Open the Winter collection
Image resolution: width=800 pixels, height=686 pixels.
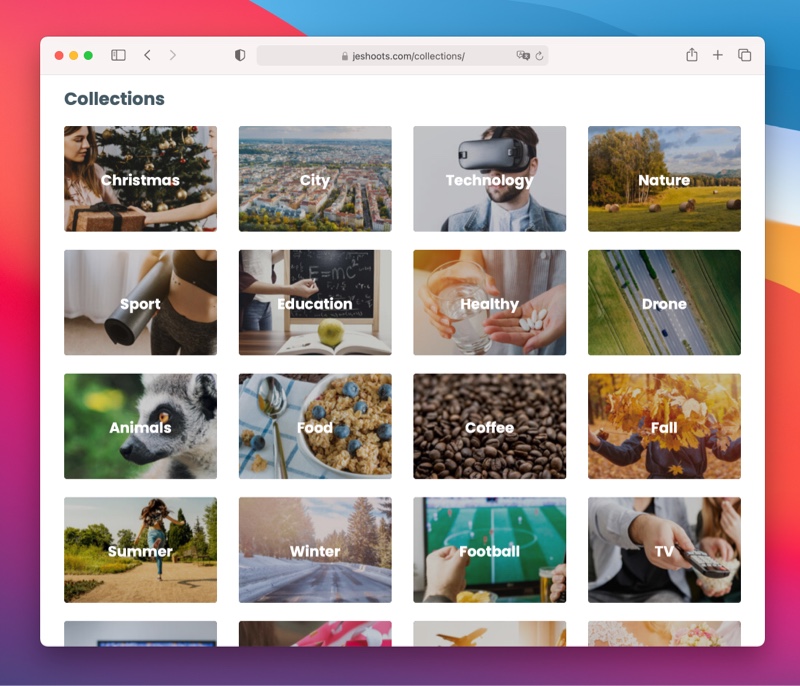pyautogui.click(x=315, y=550)
